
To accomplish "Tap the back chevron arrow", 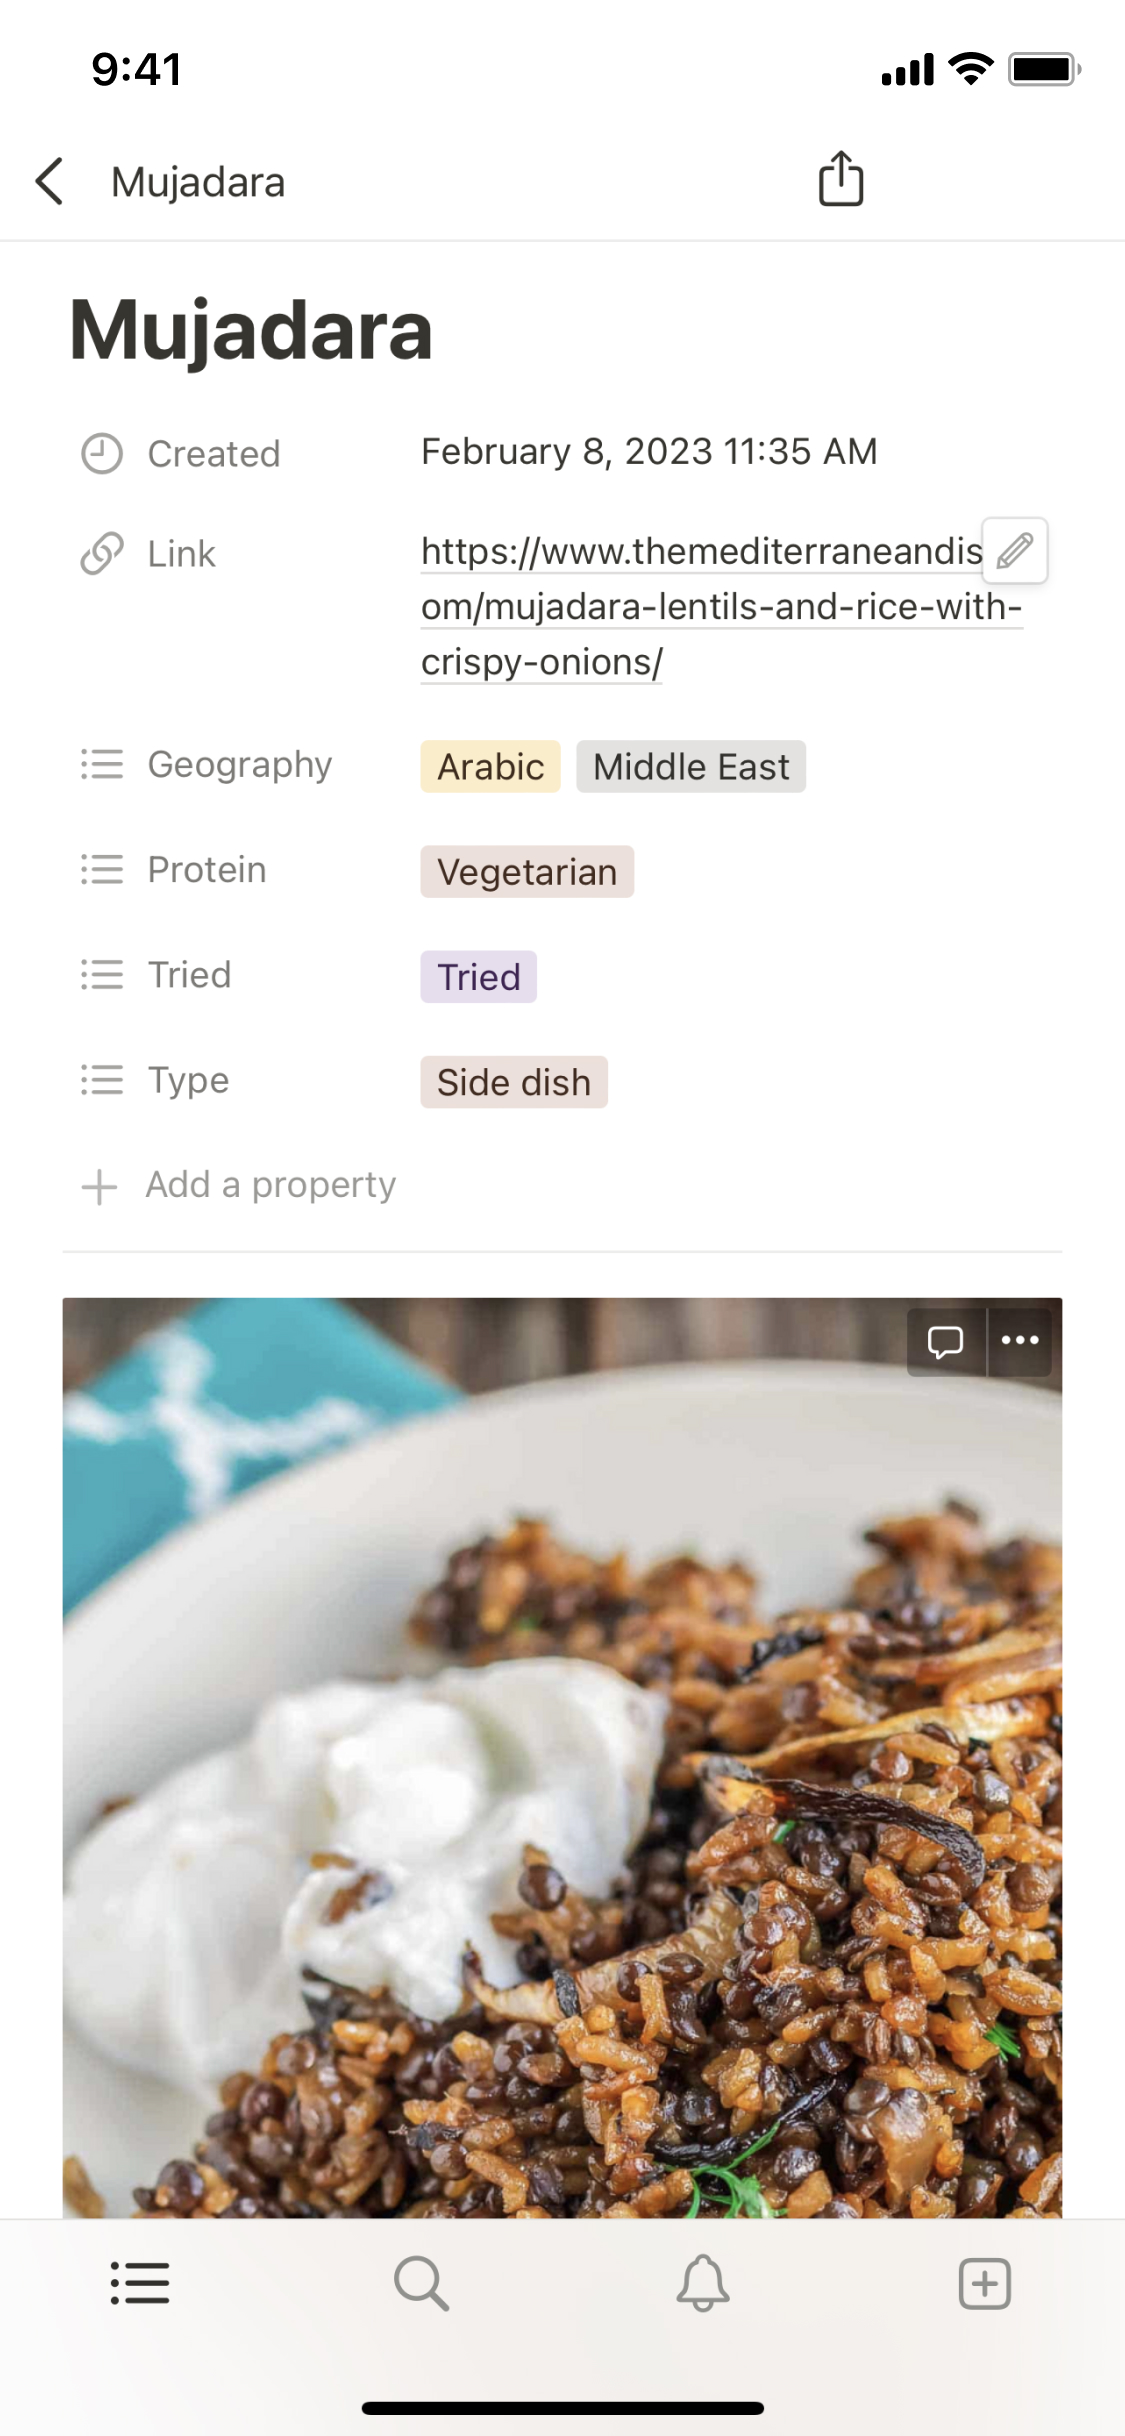I will 51,182.
